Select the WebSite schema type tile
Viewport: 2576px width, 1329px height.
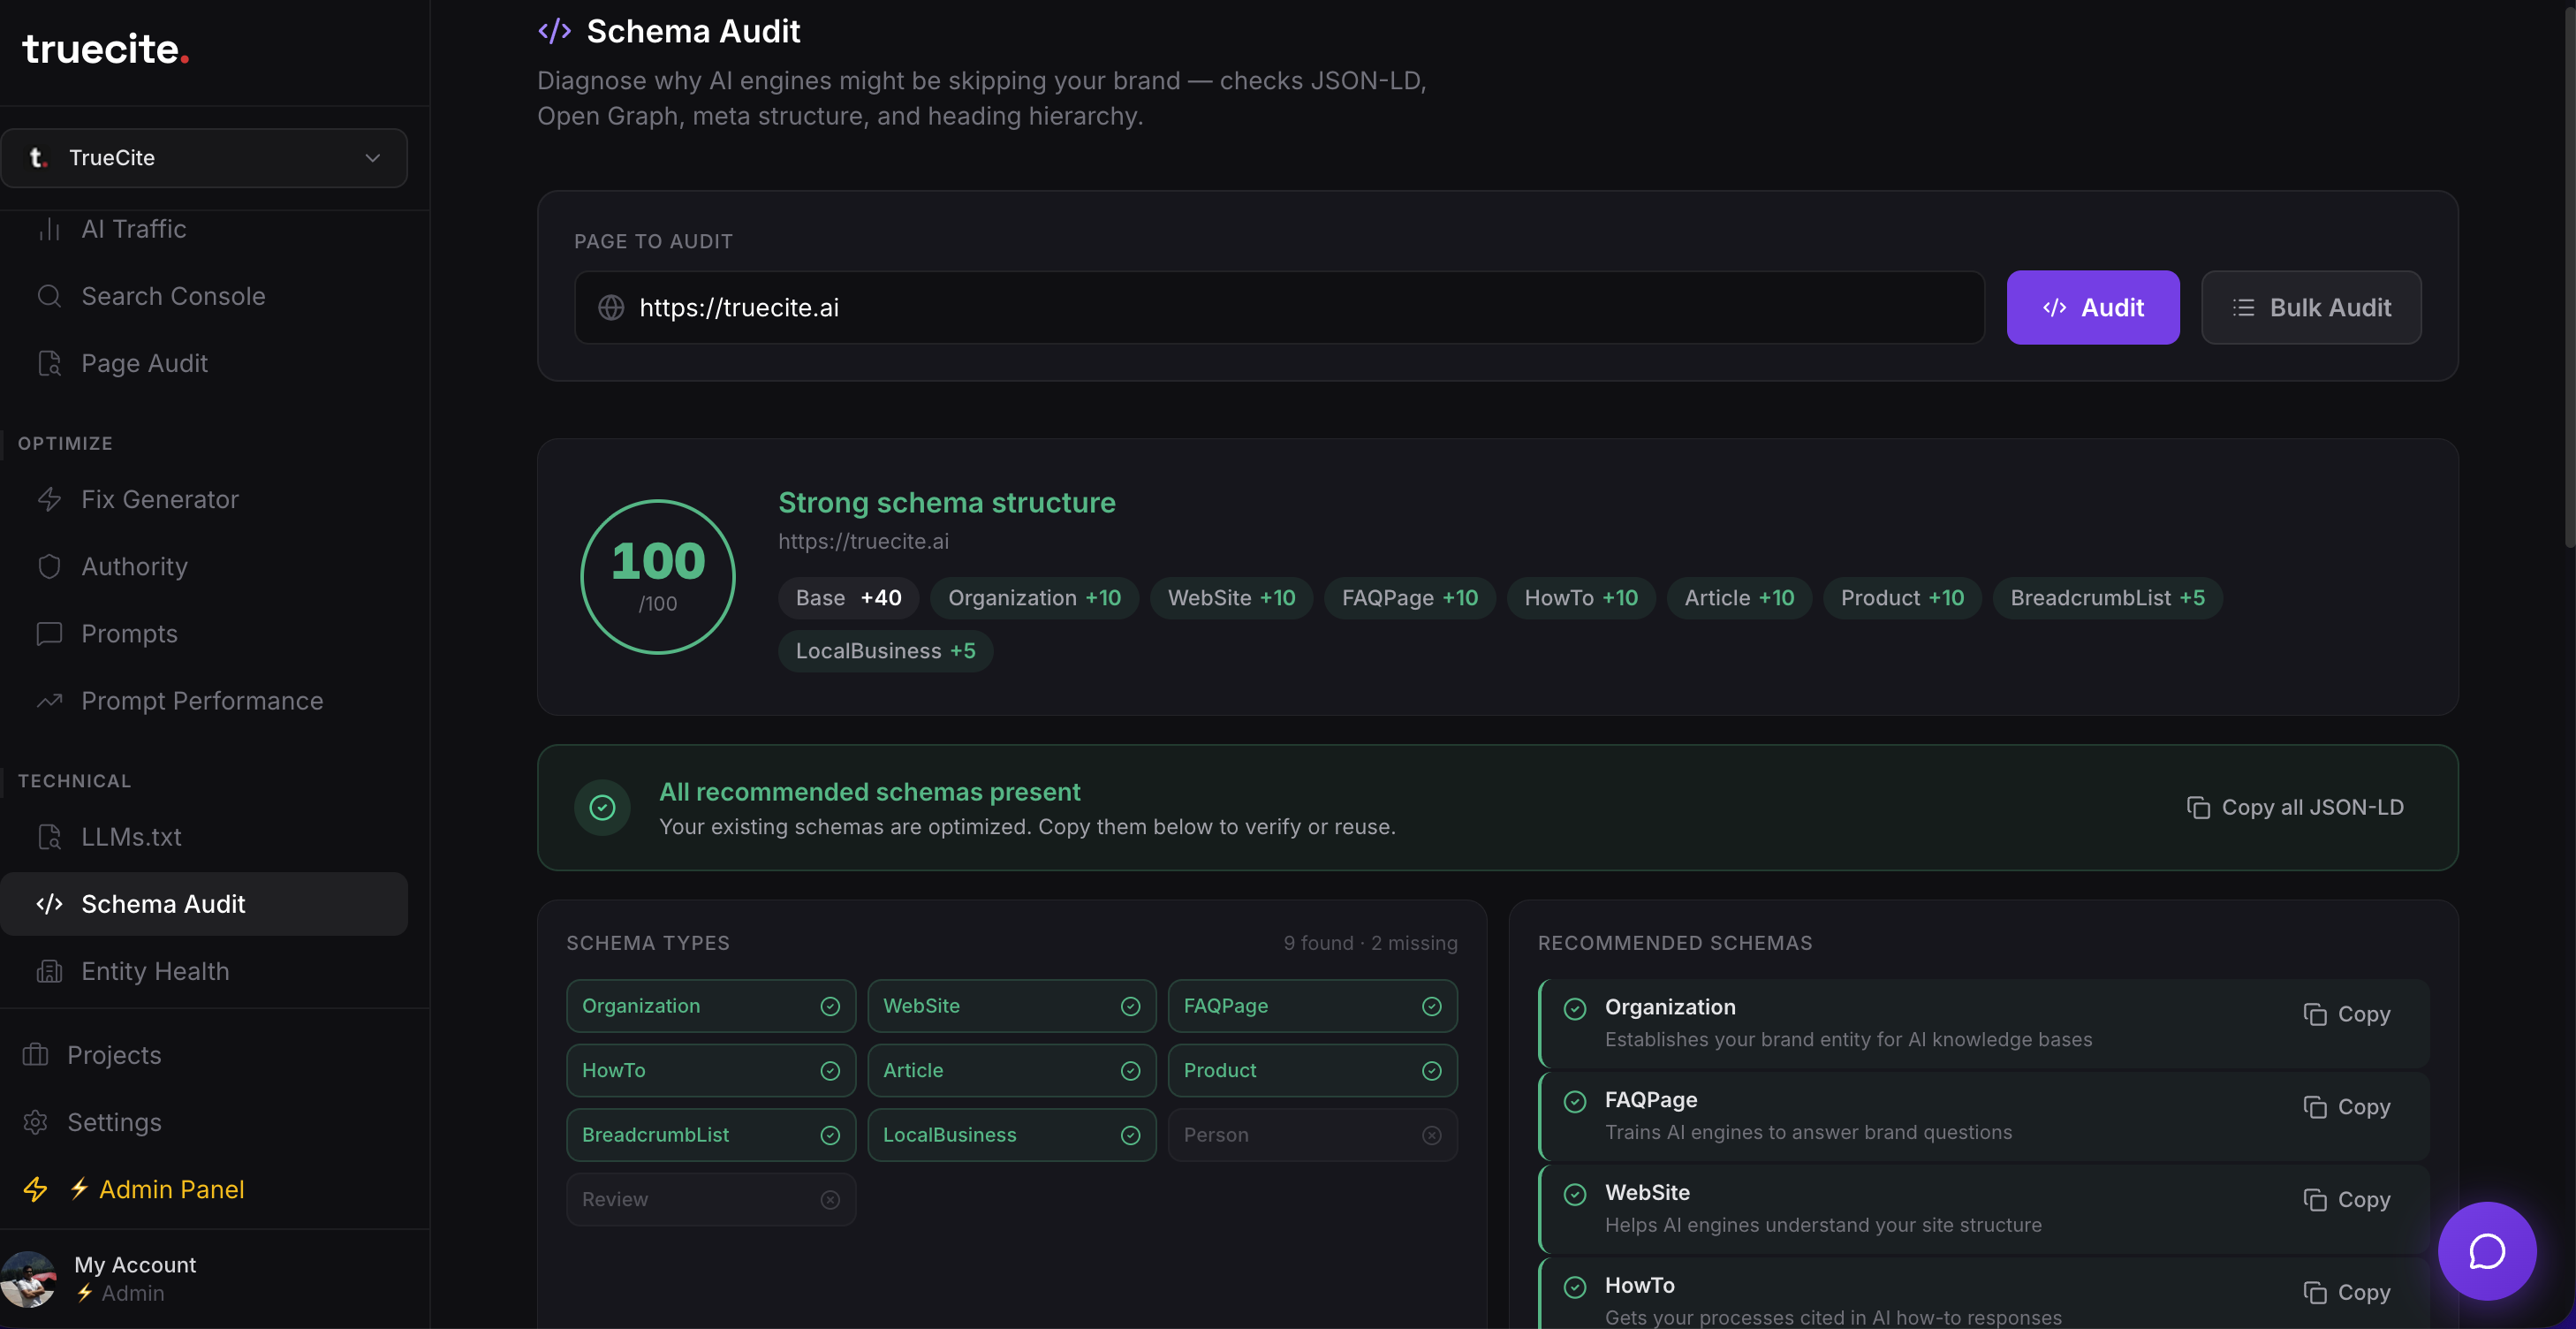point(1012,1006)
